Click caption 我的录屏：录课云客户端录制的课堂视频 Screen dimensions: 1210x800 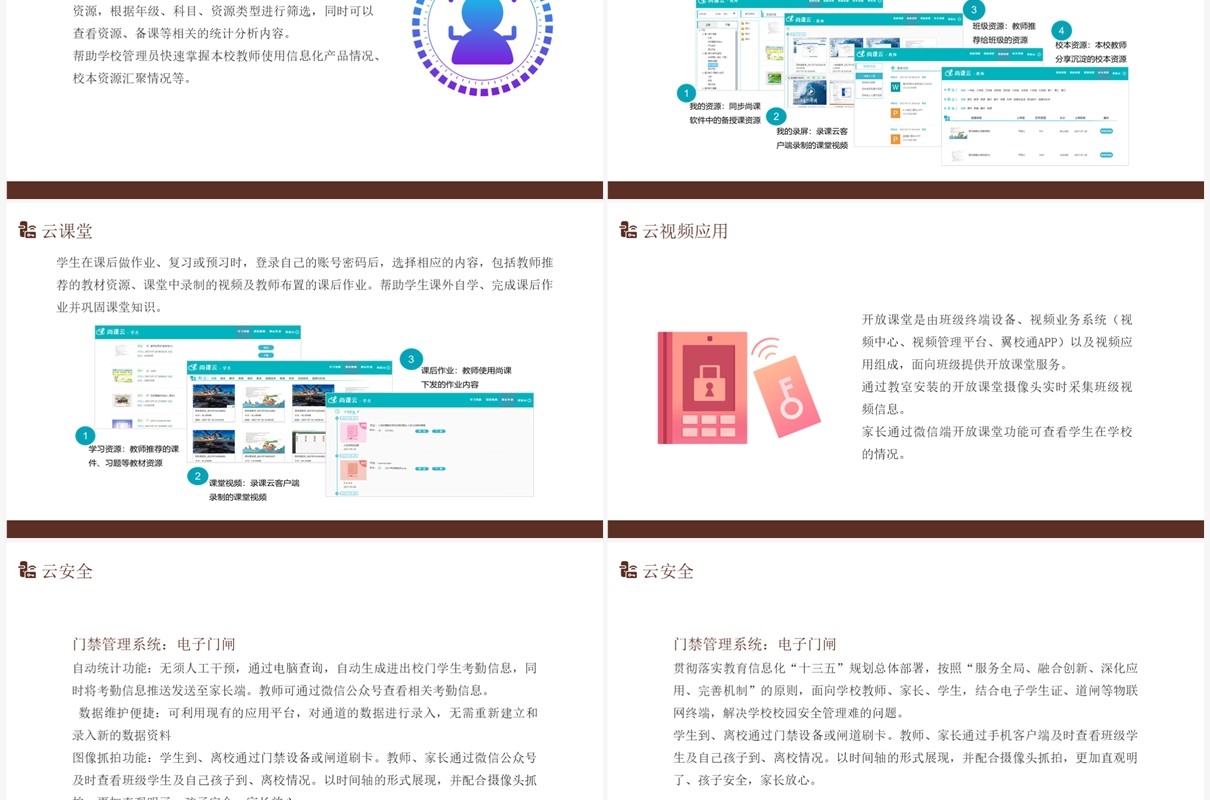(x=812, y=138)
